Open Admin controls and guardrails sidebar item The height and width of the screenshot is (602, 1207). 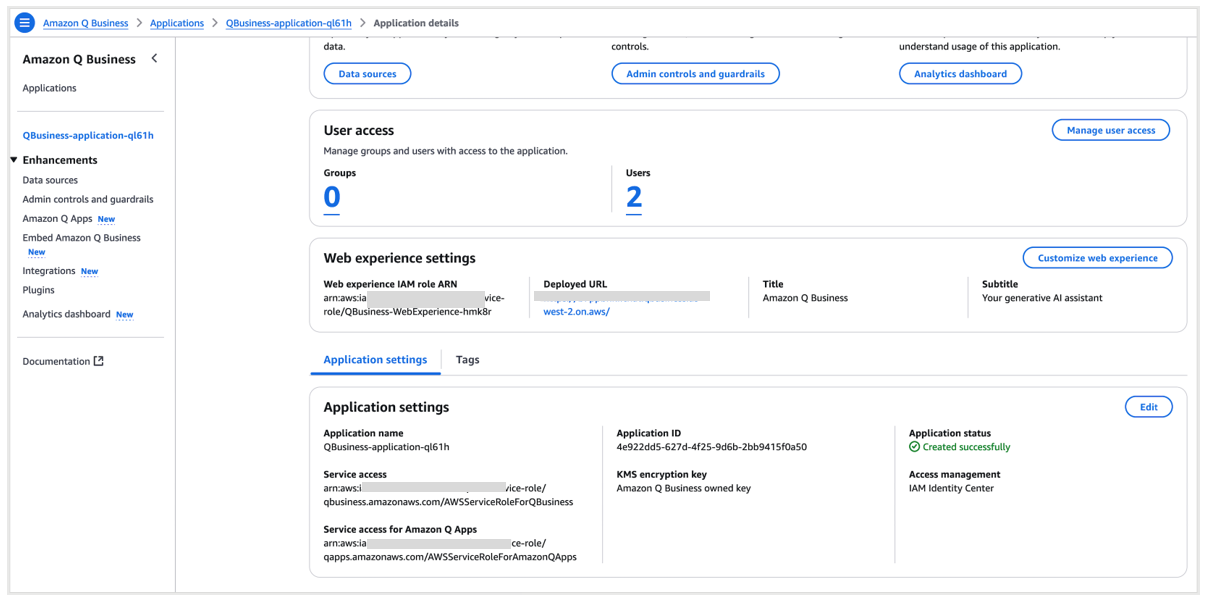pyautogui.click(x=88, y=199)
